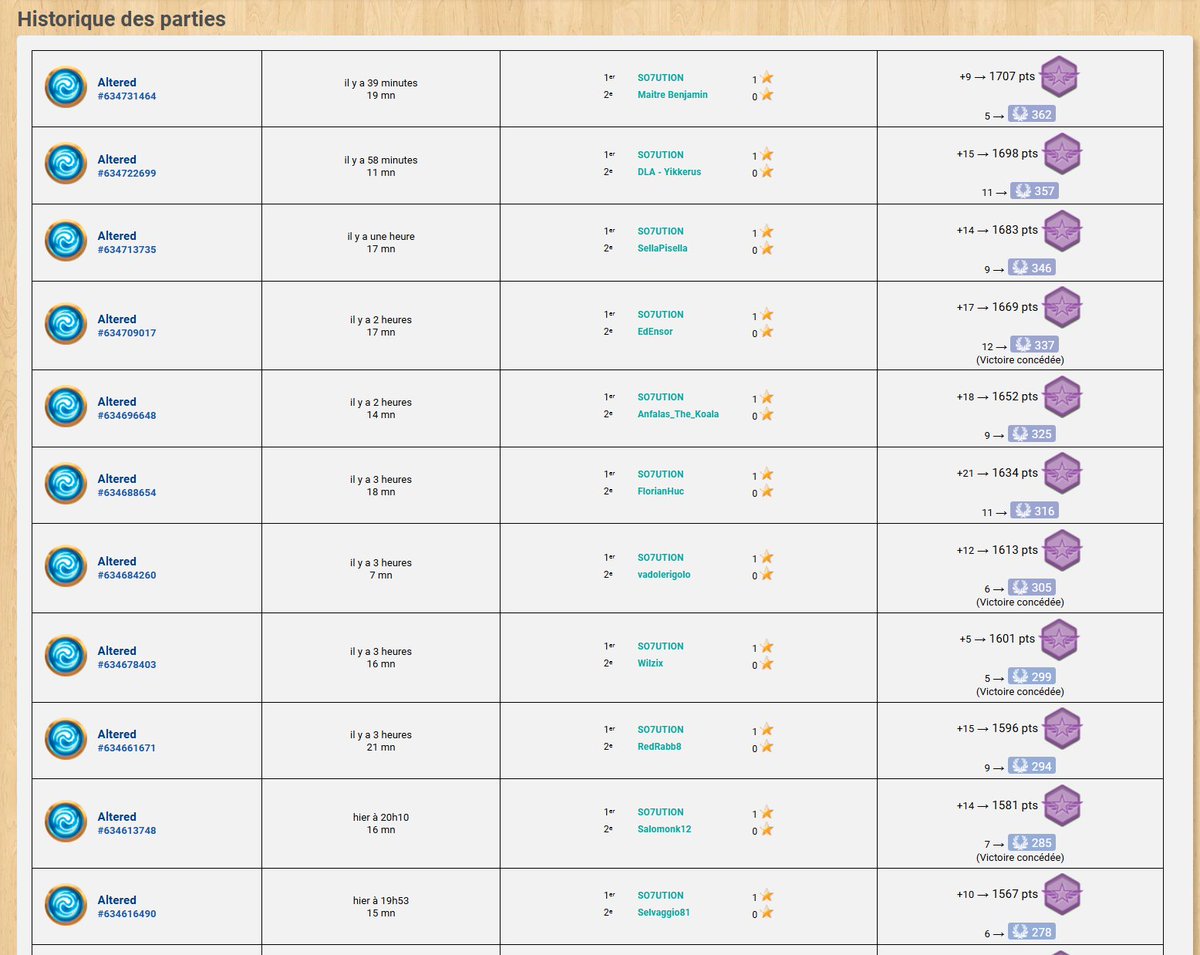Click the laurel arena badge showing 346

(x=1032, y=268)
